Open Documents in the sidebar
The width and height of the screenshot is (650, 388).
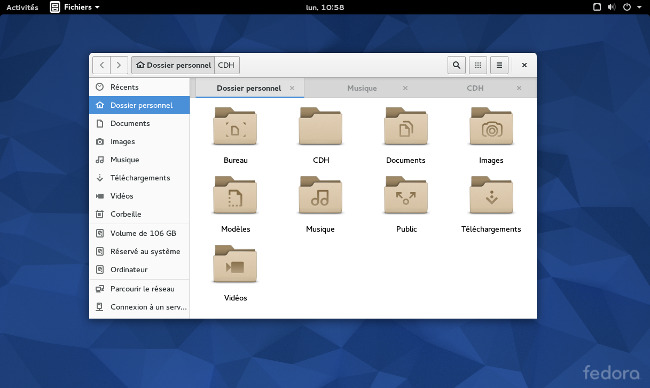[x=139, y=124]
